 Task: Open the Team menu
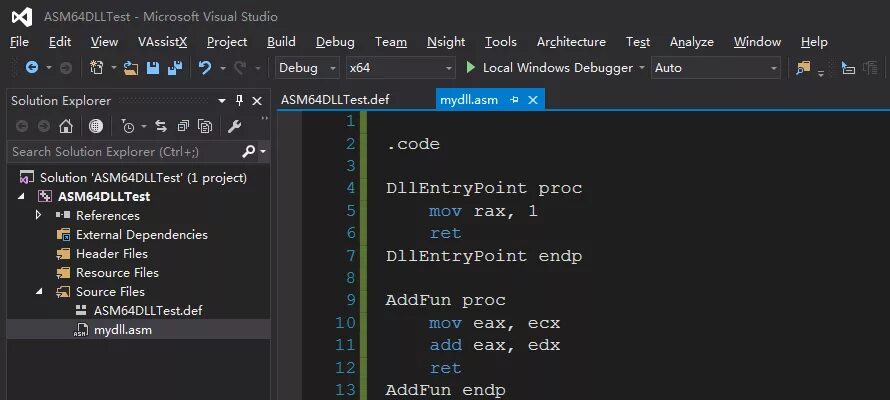391,42
